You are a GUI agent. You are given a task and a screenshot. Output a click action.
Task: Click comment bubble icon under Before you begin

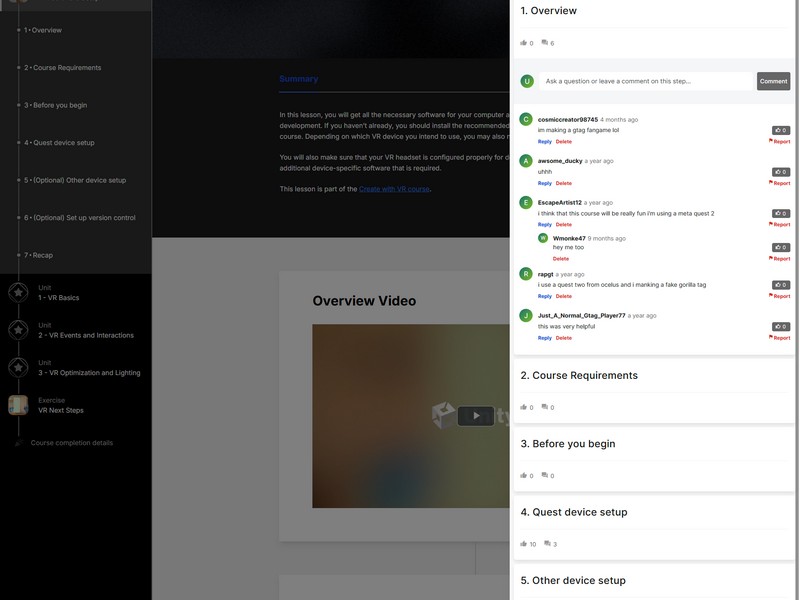coord(545,475)
